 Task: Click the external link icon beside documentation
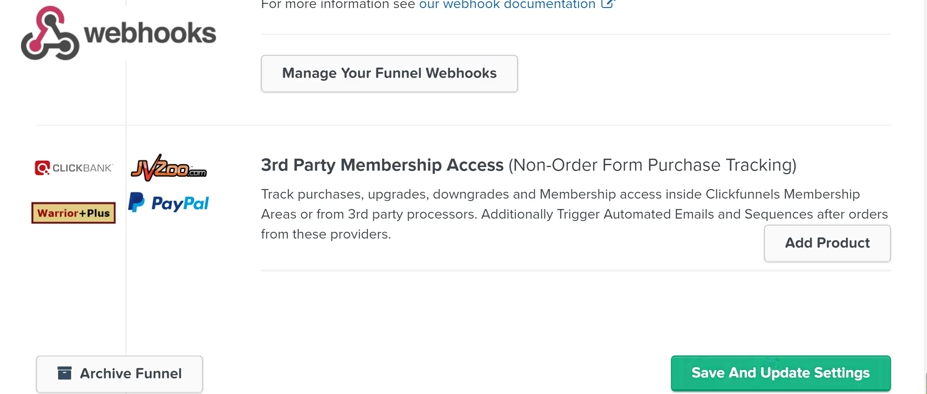(x=608, y=4)
